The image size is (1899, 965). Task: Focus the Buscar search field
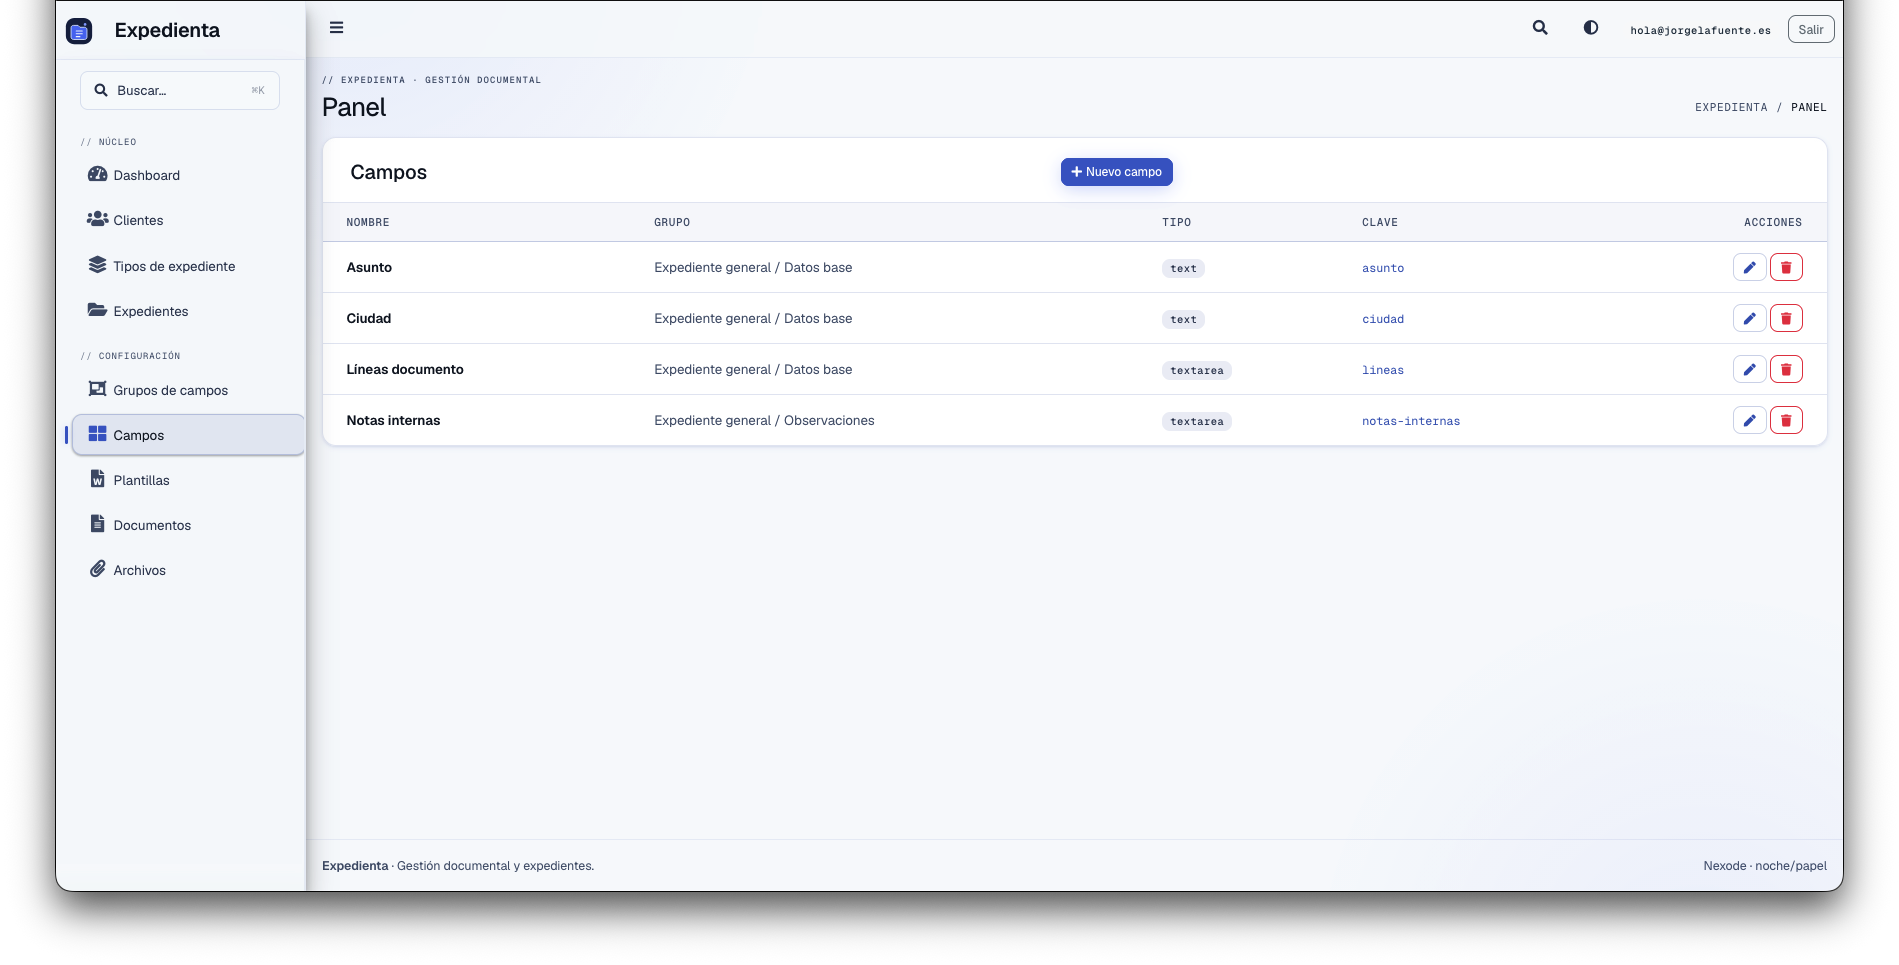click(180, 90)
